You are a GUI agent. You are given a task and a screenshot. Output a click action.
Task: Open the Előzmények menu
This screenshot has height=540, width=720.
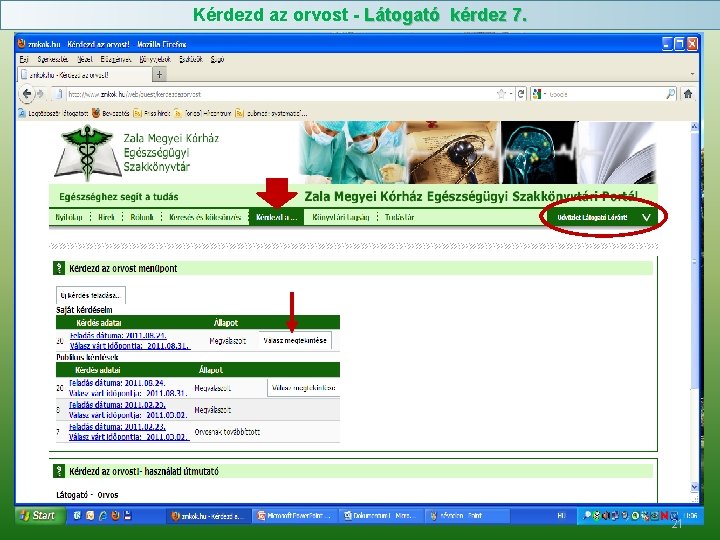click(116, 59)
